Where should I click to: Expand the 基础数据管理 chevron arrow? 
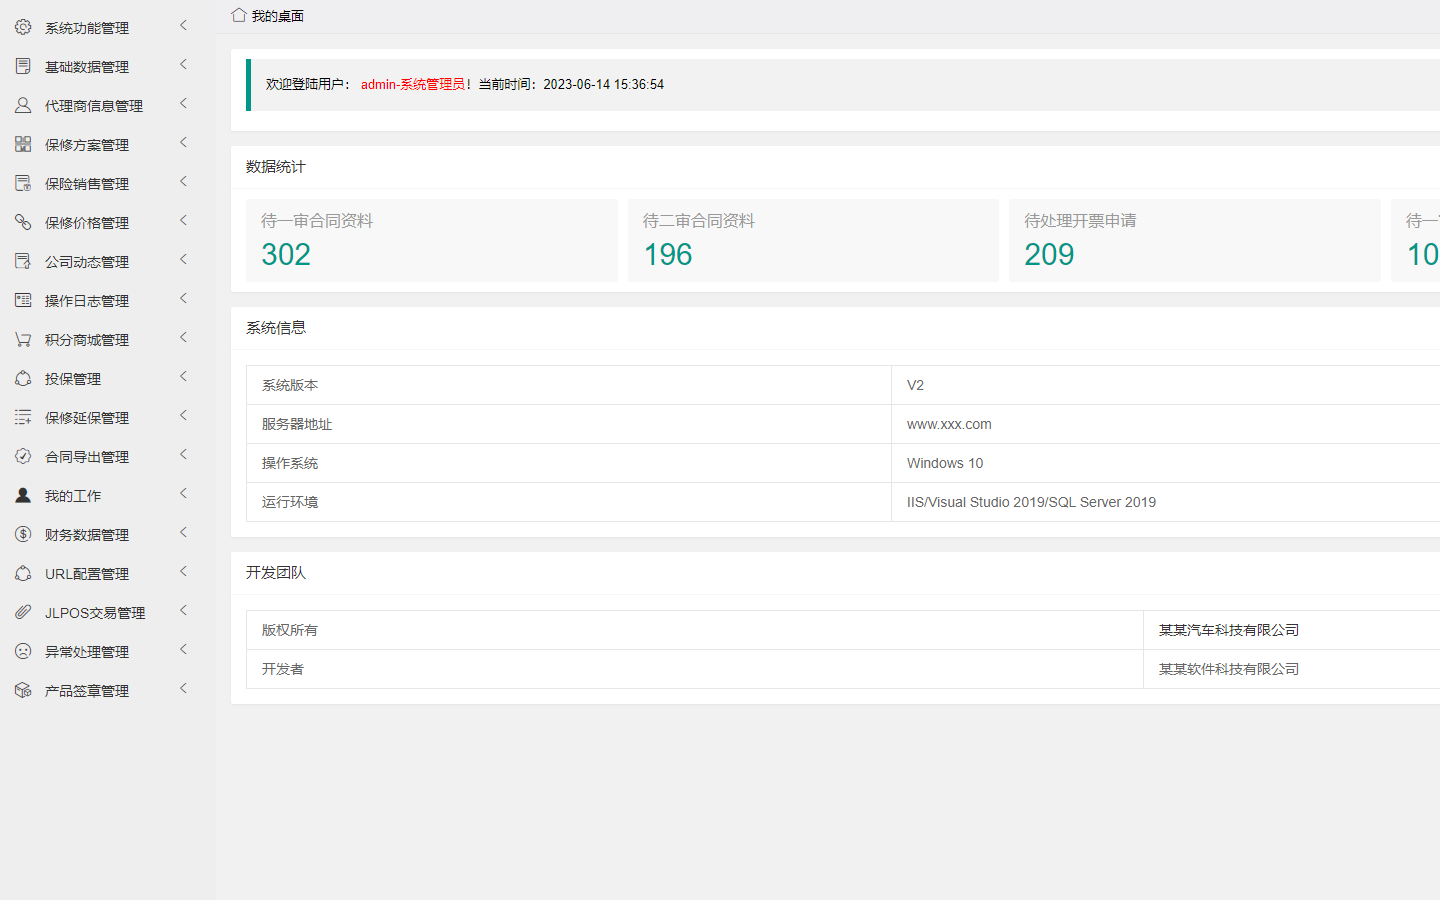coord(183,65)
